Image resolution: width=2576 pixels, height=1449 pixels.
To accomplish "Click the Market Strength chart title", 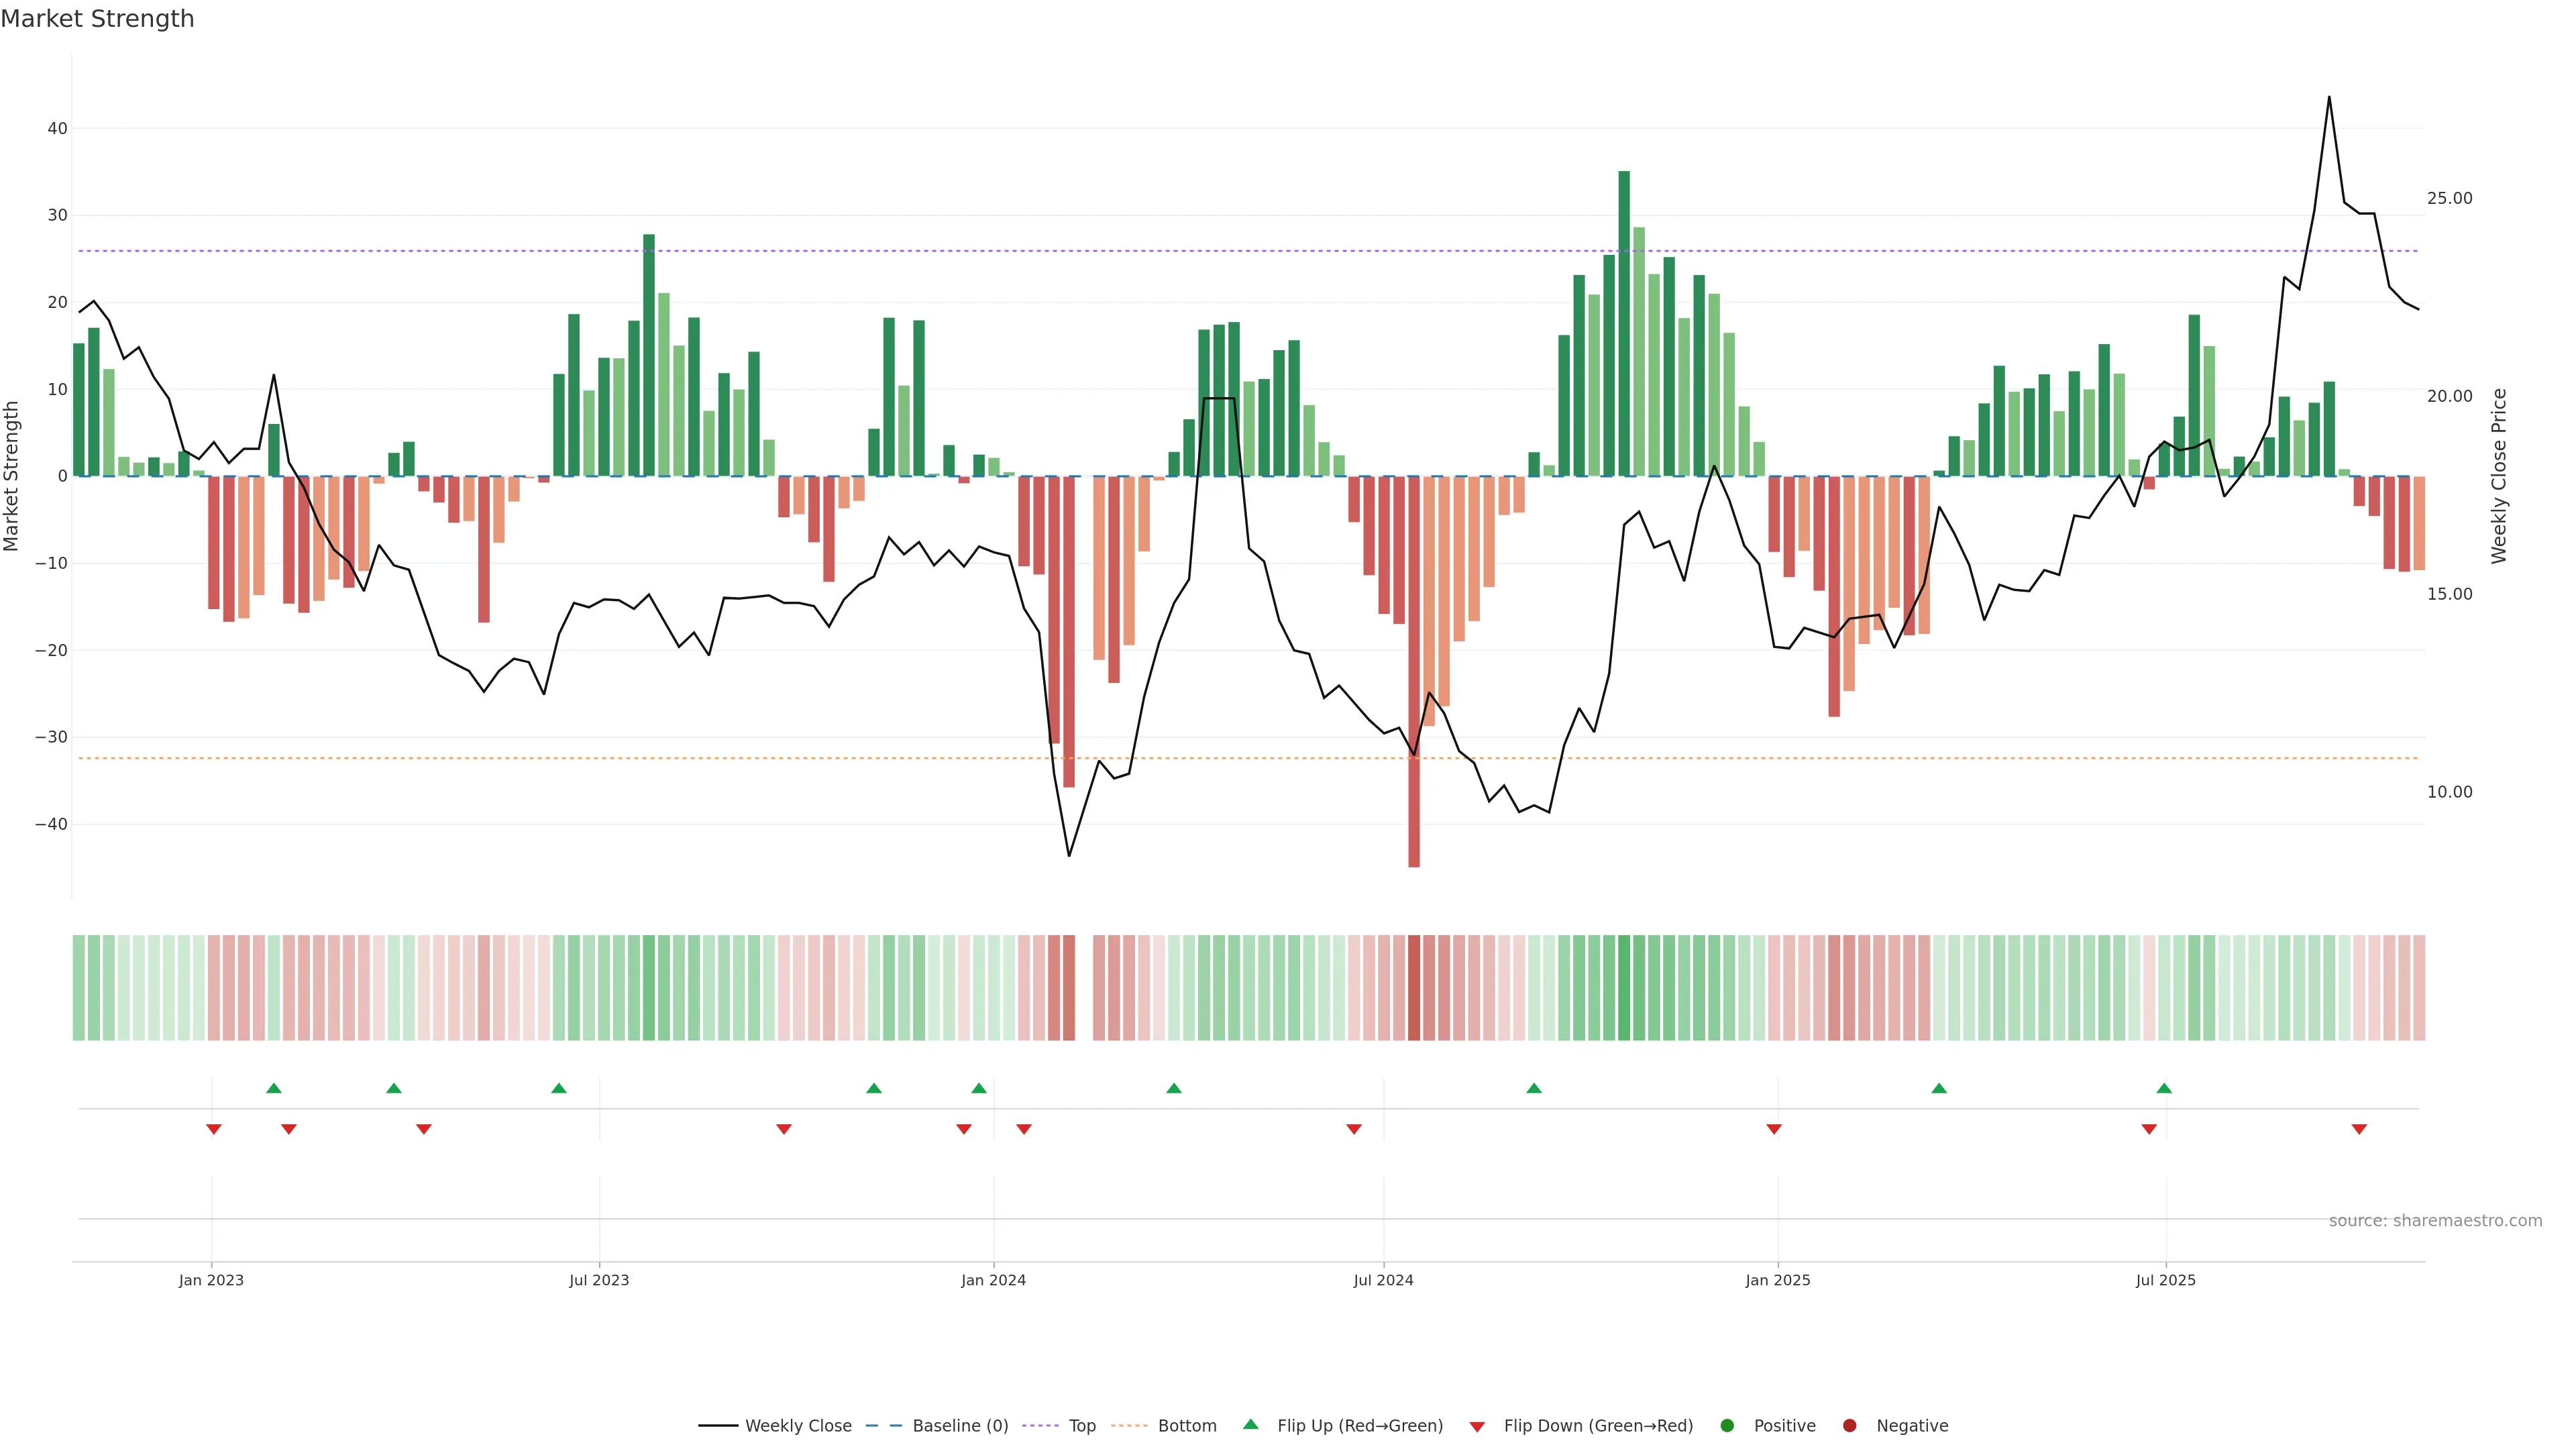I will point(97,19).
